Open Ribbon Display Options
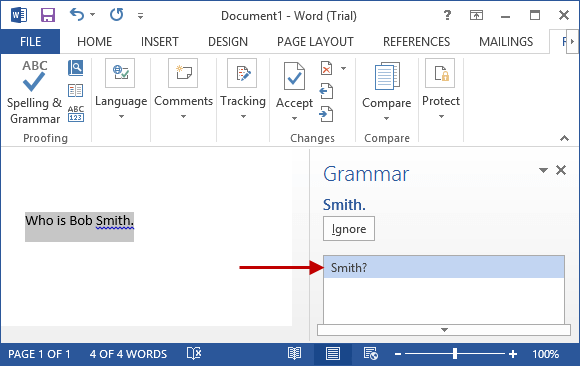The image size is (580, 366). [476, 15]
